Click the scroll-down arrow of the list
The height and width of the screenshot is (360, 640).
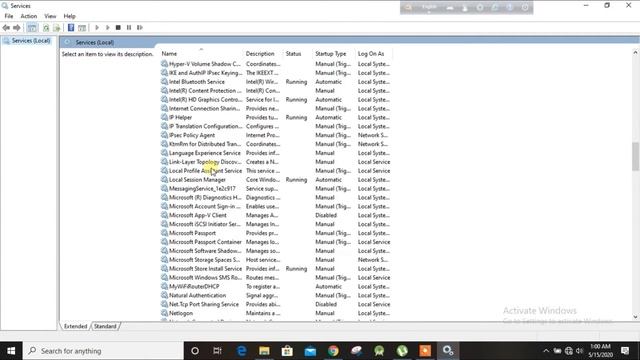click(636, 317)
